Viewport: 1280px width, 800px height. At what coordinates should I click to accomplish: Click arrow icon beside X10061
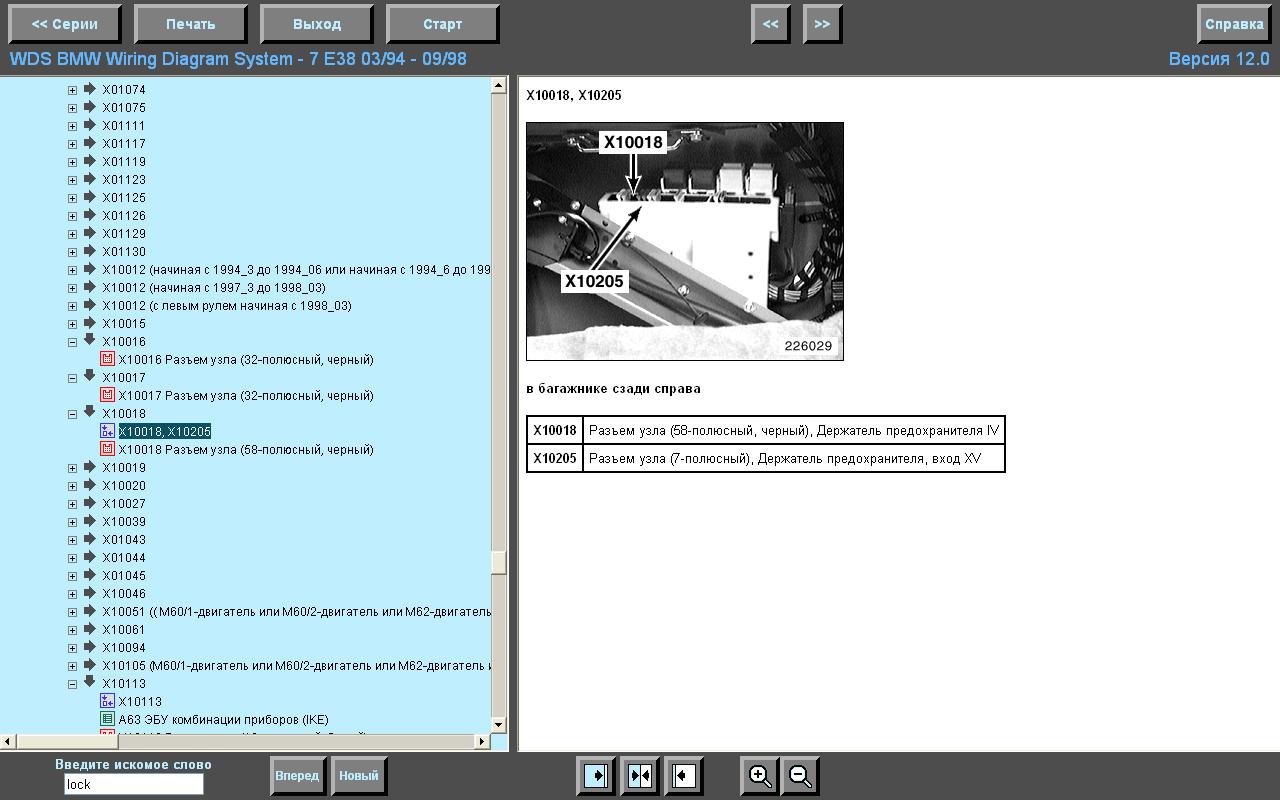[x=89, y=629]
